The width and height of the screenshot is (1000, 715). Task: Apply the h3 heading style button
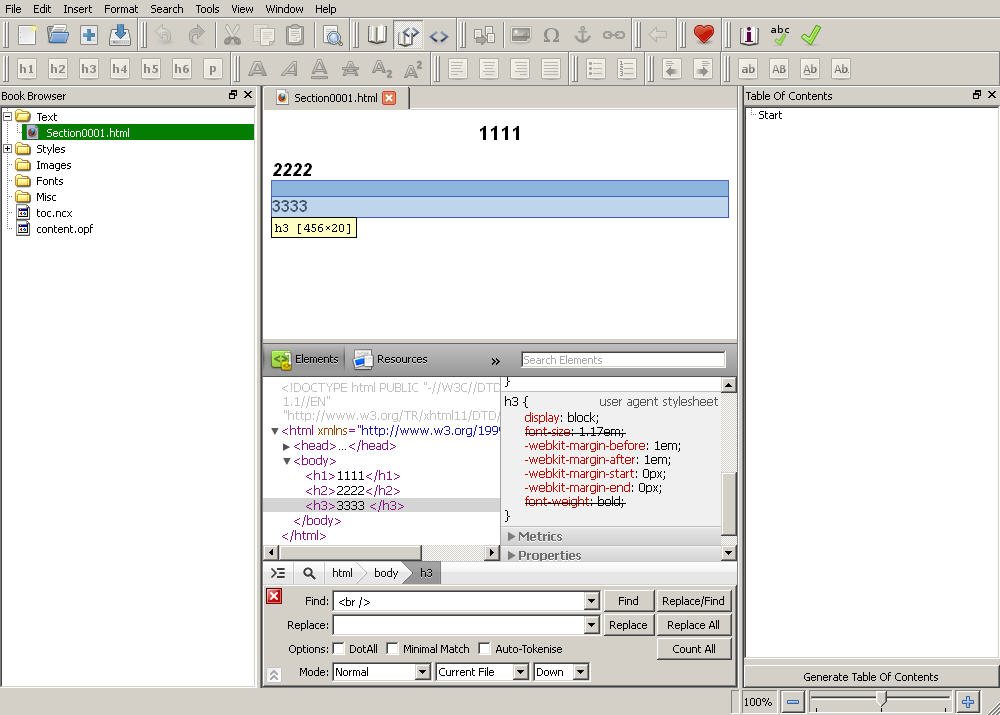(x=89, y=69)
